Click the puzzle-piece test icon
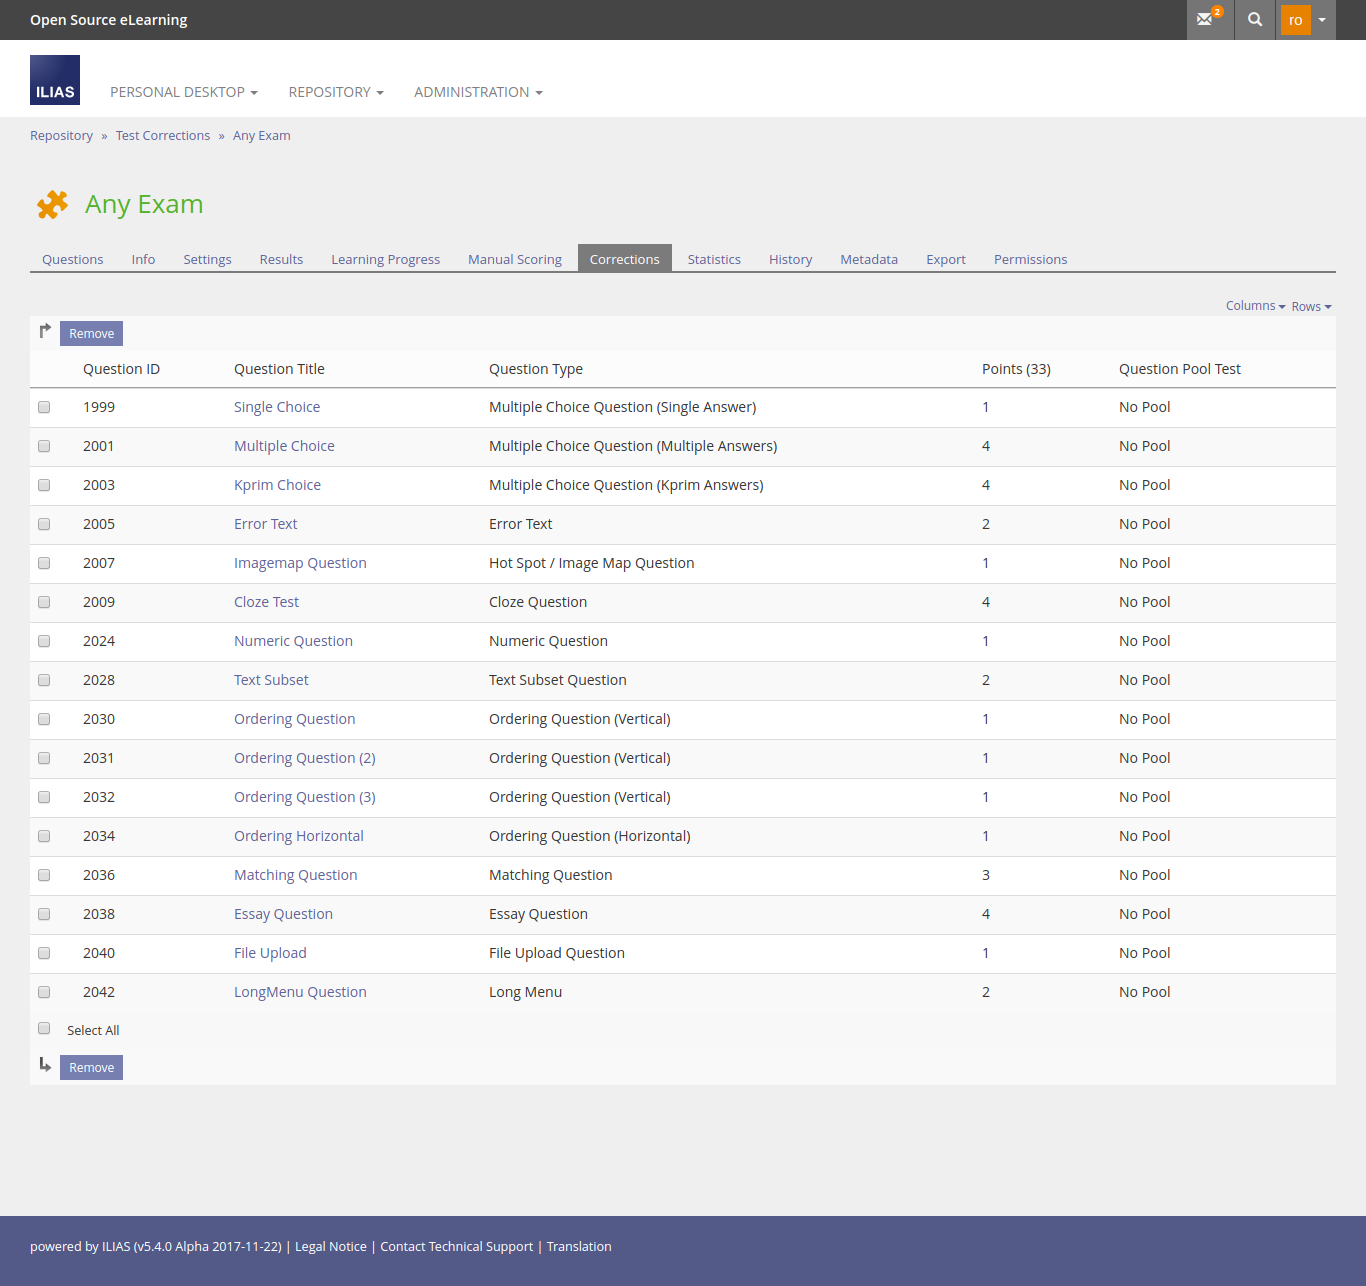This screenshot has width=1366, height=1286. [52, 204]
